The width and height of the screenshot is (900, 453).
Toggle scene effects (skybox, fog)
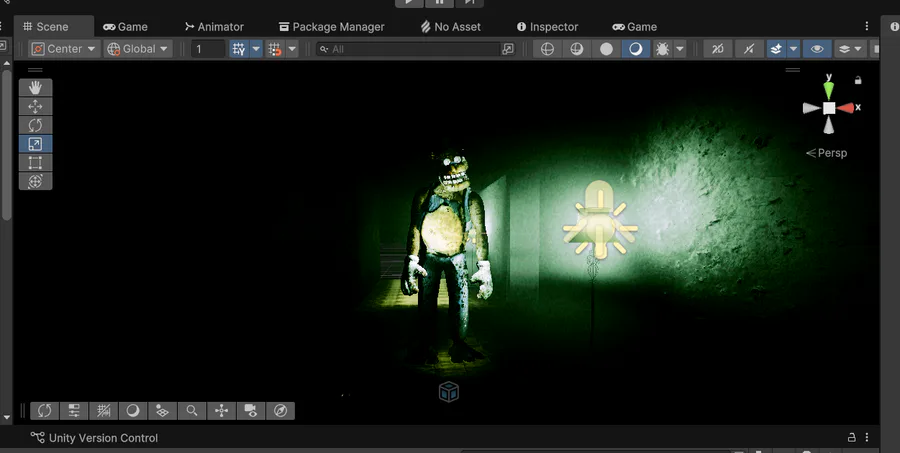776,49
